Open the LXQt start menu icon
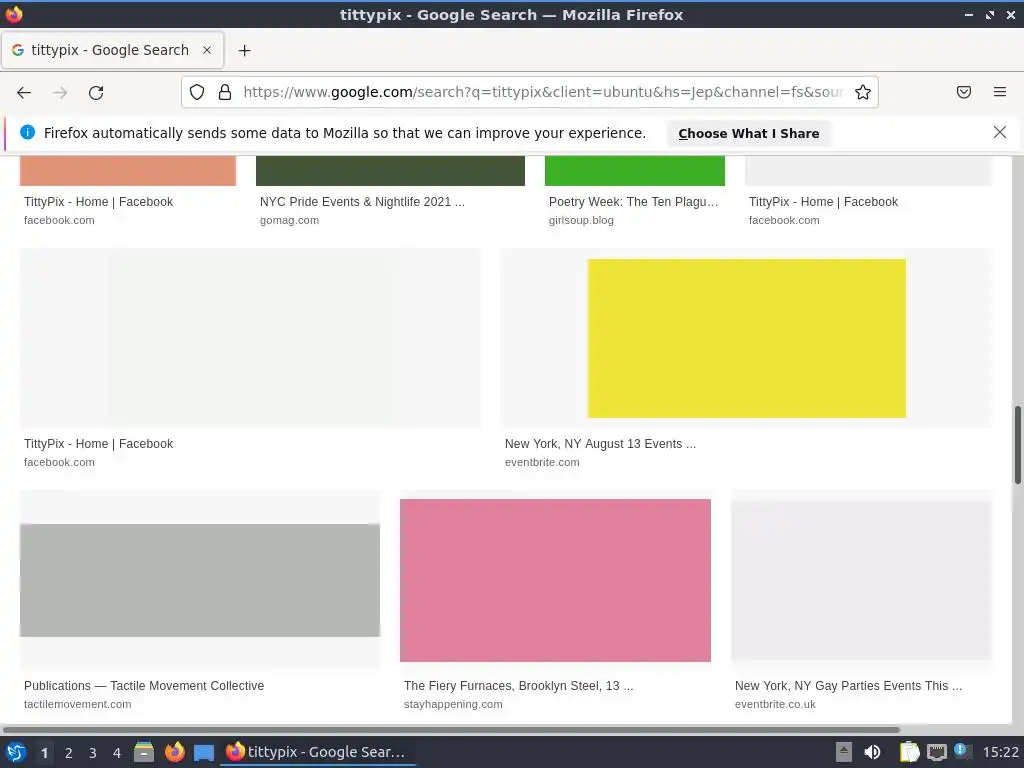 point(16,752)
